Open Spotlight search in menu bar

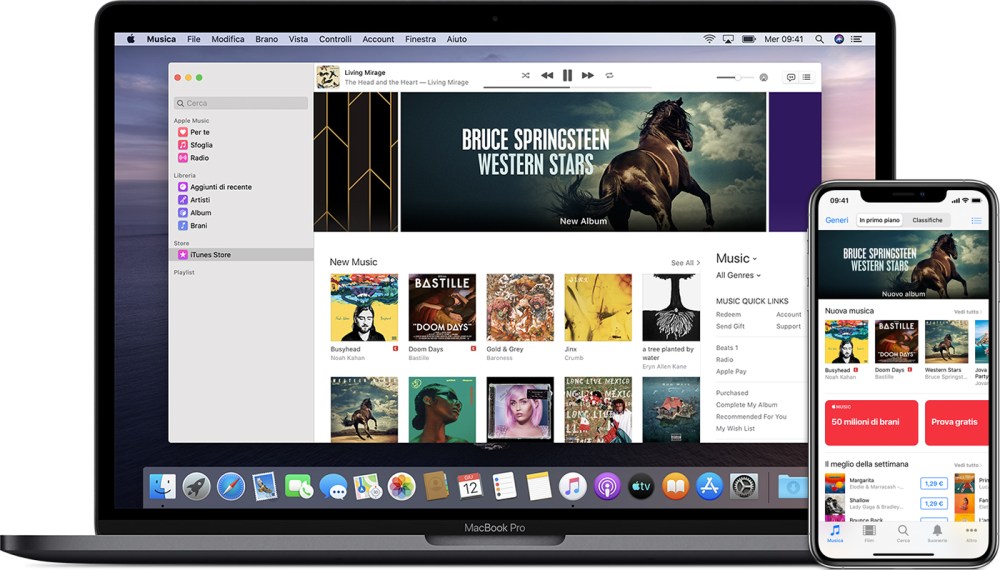click(819, 39)
